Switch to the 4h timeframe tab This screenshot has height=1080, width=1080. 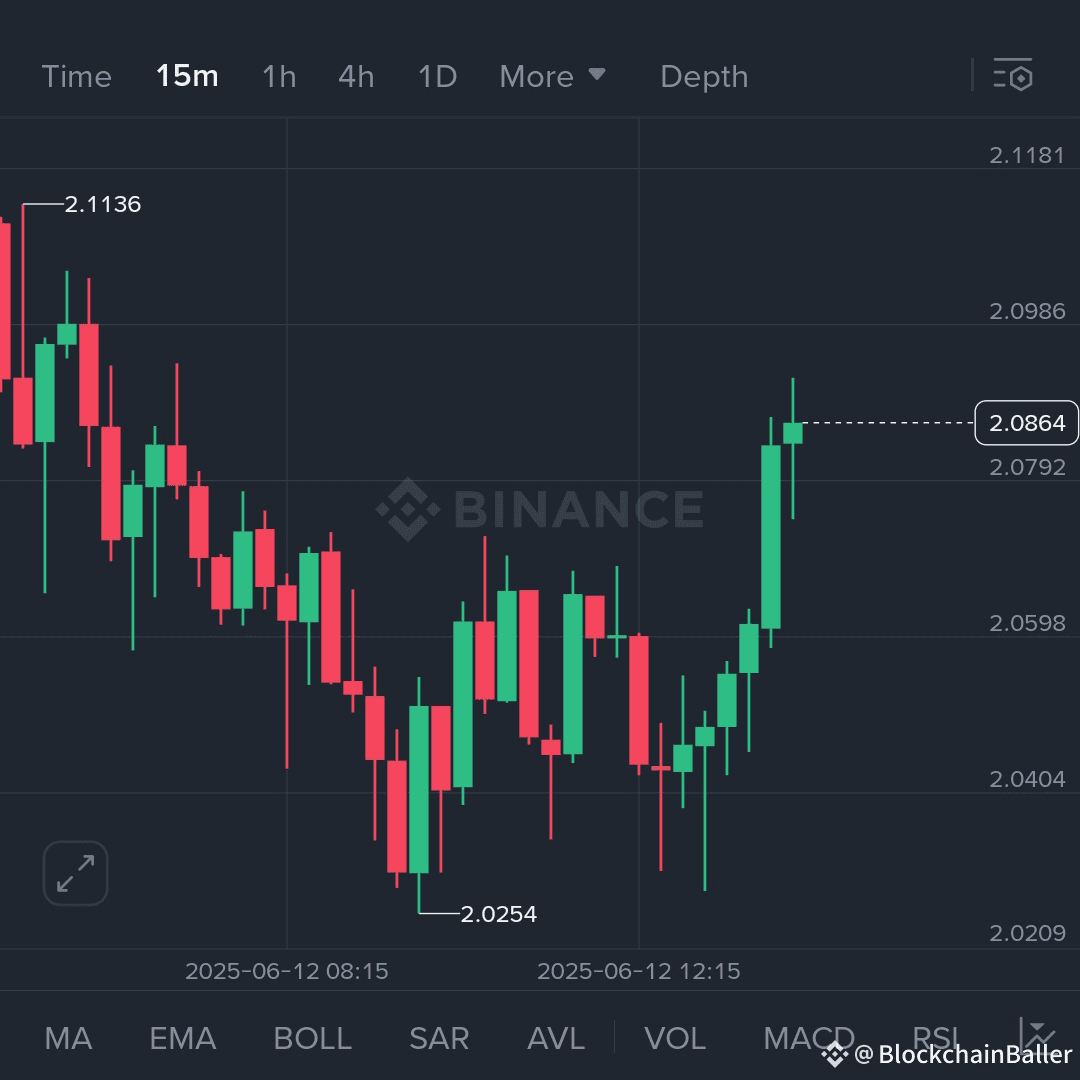point(356,76)
